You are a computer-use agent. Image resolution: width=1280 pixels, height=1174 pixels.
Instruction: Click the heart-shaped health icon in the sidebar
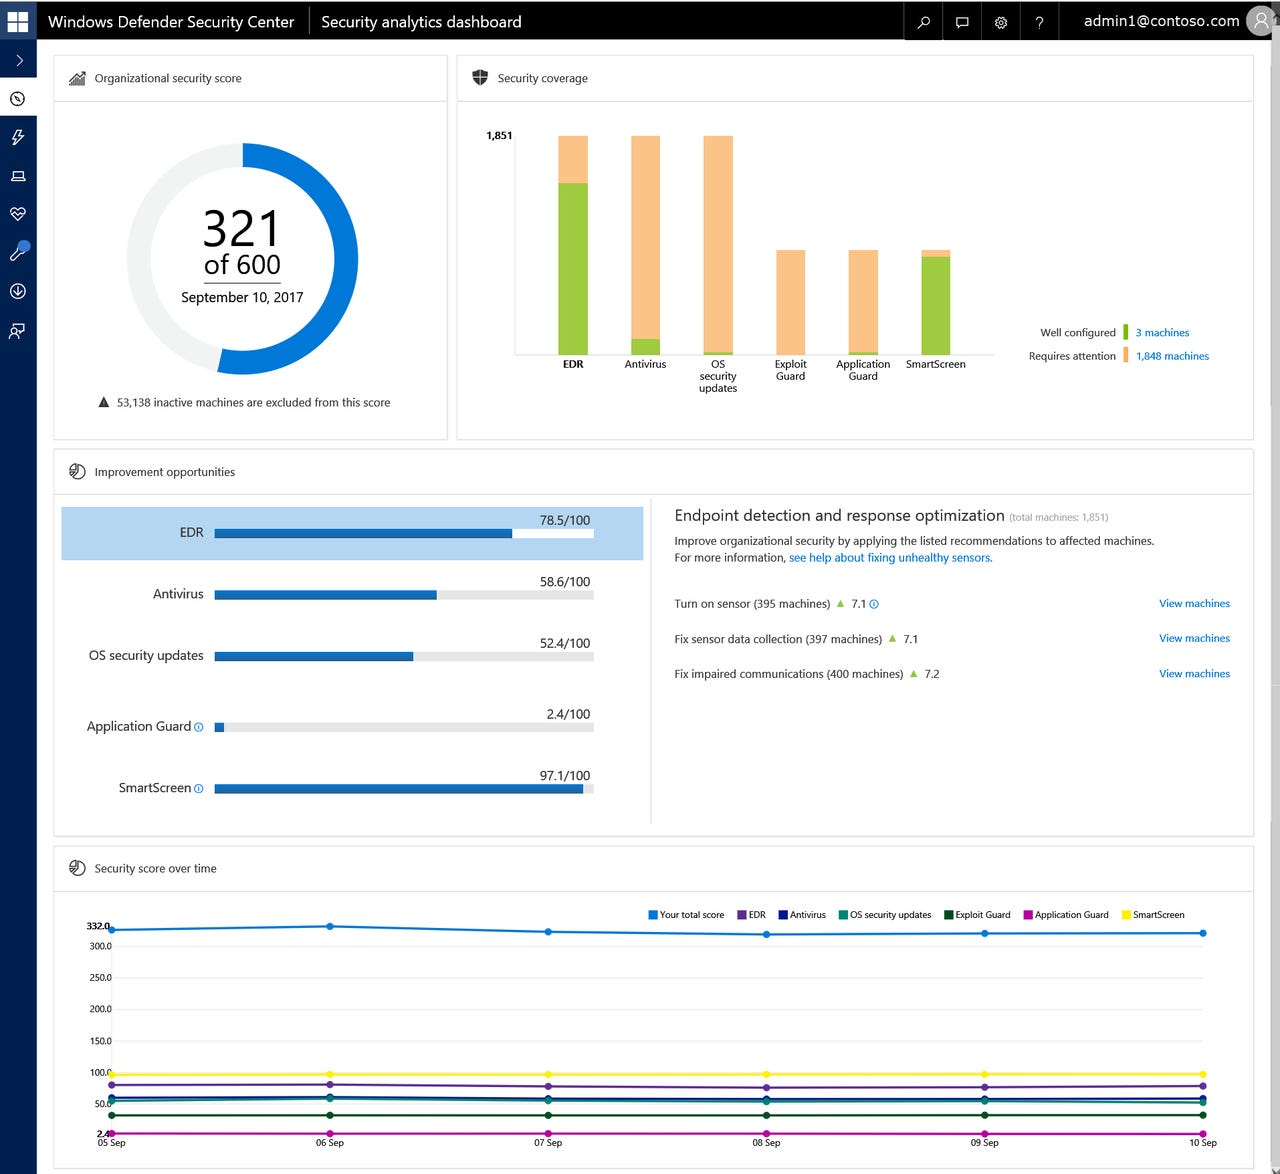click(x=18, y=214)
